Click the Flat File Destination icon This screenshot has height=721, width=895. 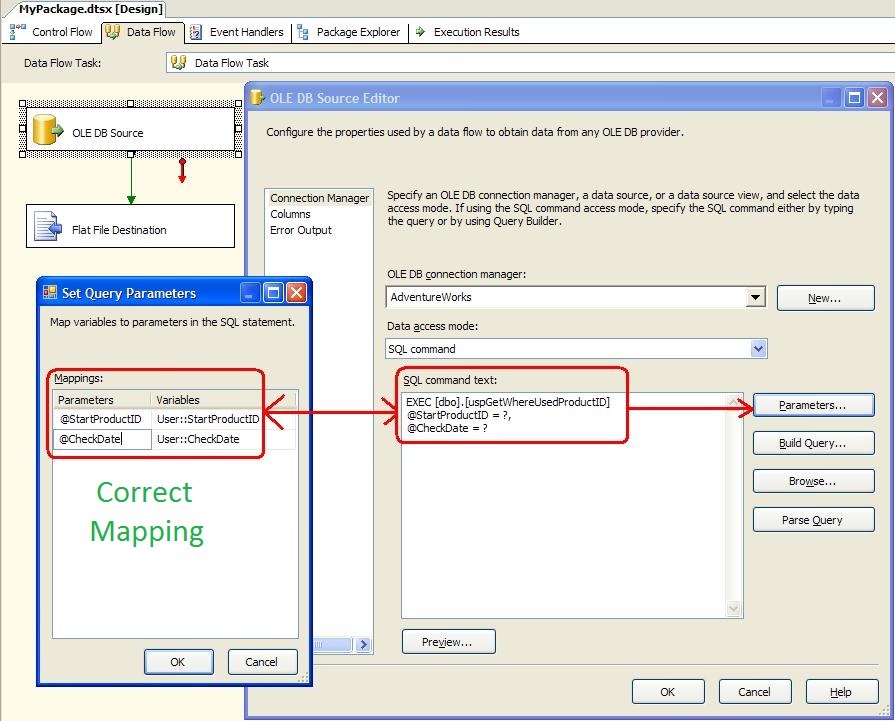tap(48, 228)
